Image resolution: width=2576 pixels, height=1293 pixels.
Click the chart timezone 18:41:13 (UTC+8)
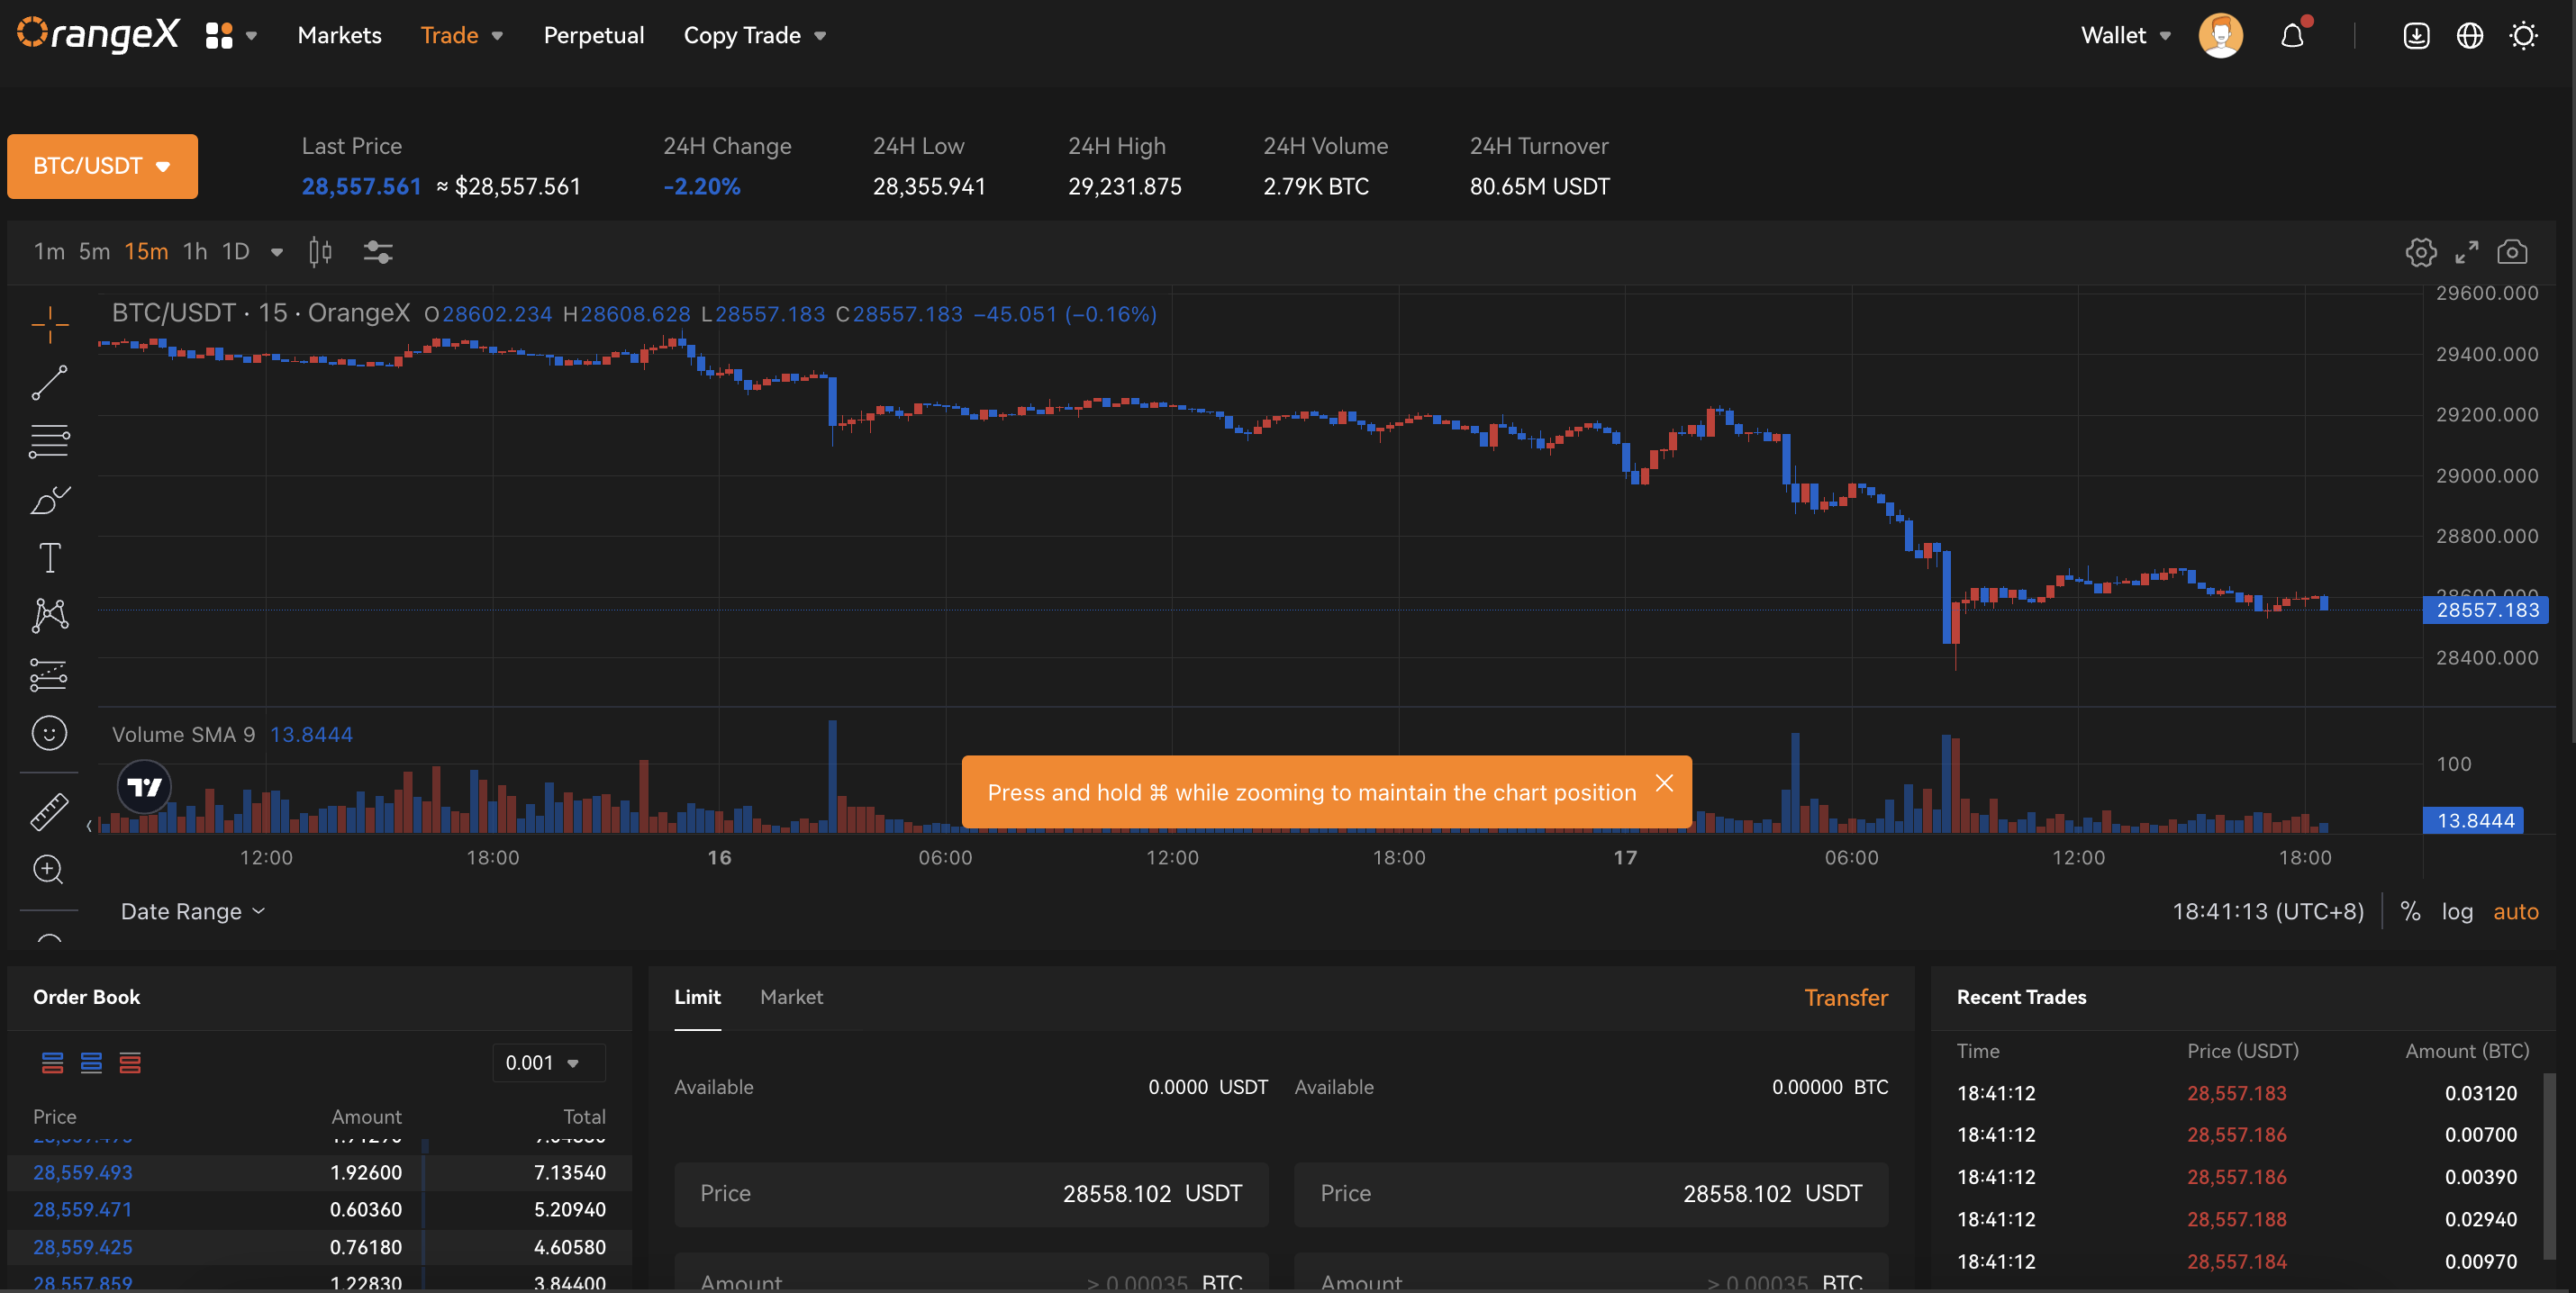tap(2268, 911)
